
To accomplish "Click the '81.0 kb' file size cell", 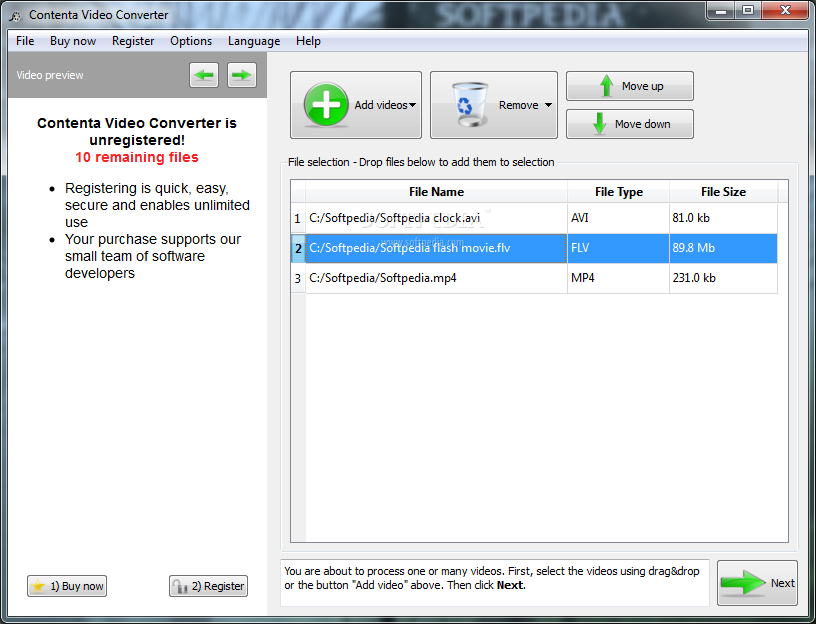I will point(723,218).
